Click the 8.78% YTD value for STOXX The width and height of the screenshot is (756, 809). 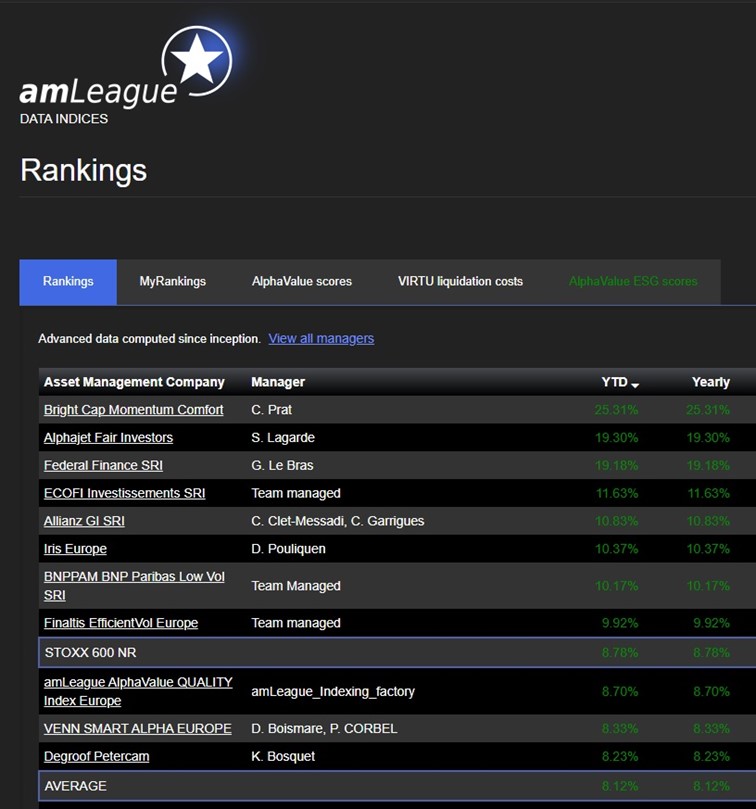(620, 653)
